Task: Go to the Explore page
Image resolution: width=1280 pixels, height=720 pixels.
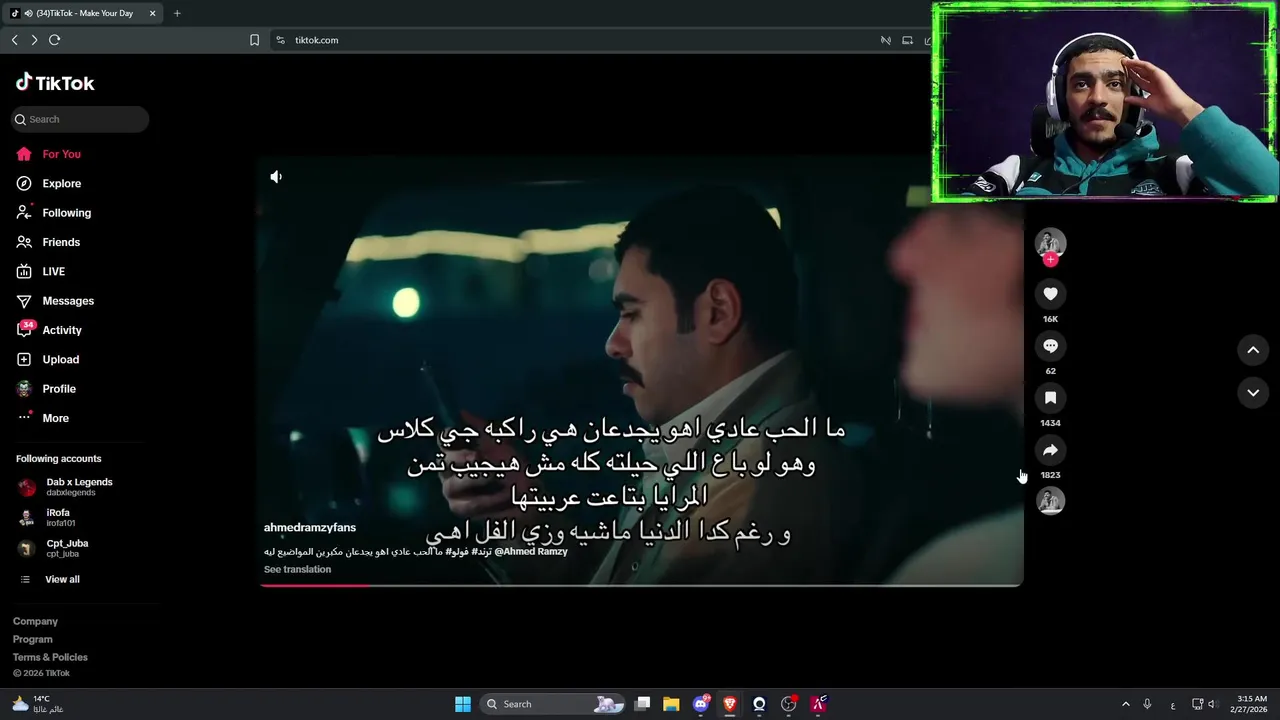Action: (x=48, y=183)
